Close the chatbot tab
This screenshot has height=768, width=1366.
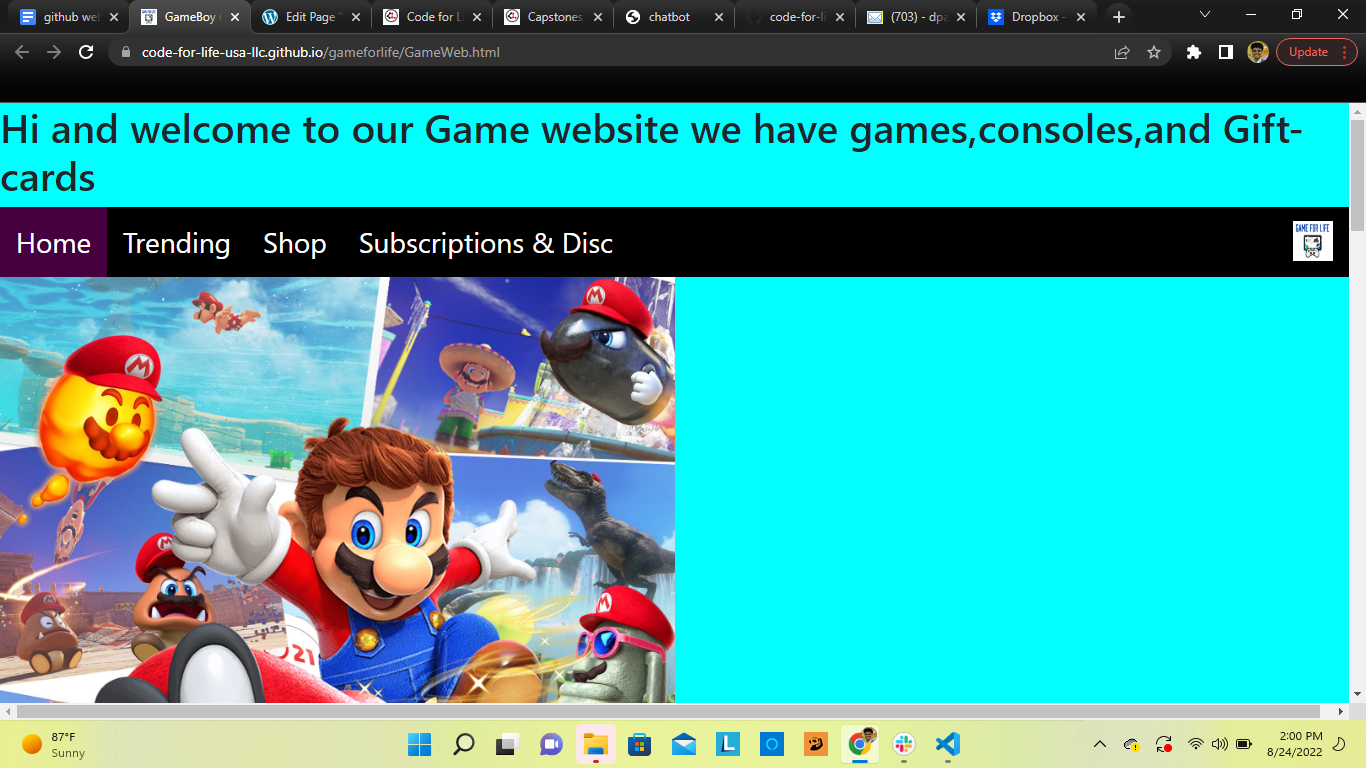[x=718, y=17]
